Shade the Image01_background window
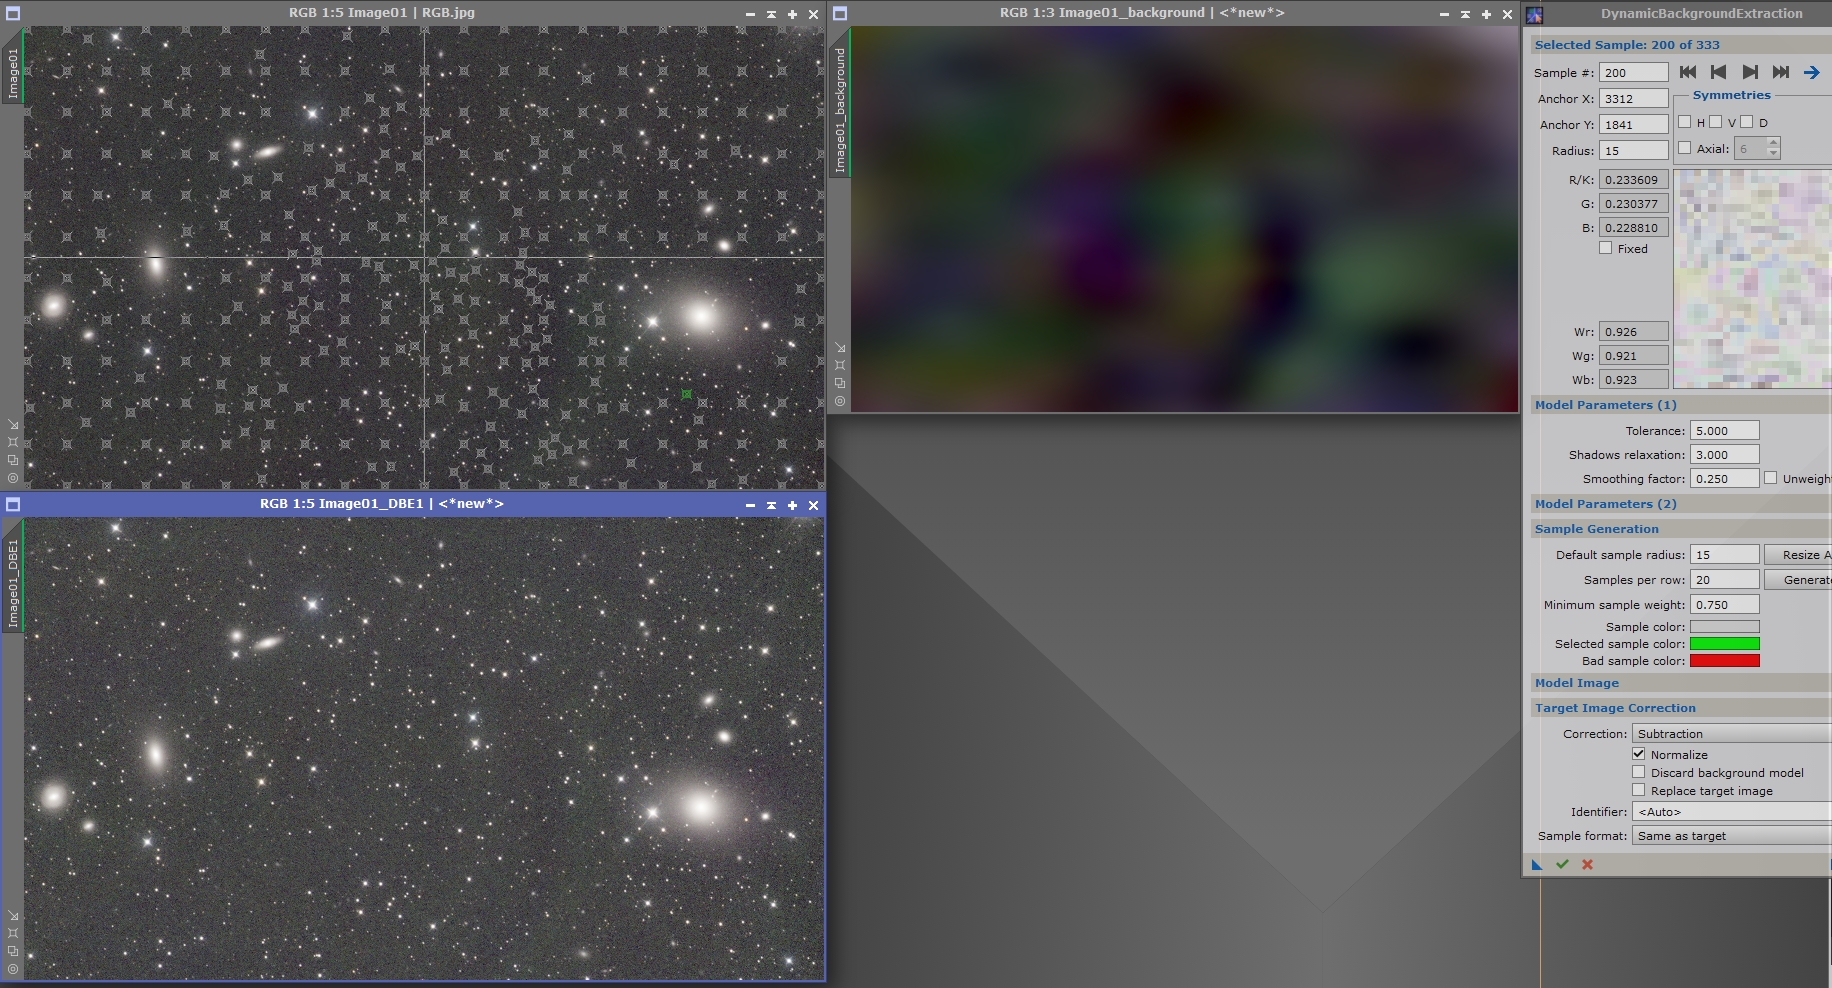 pyautogui.click(x=1465, y=14)
